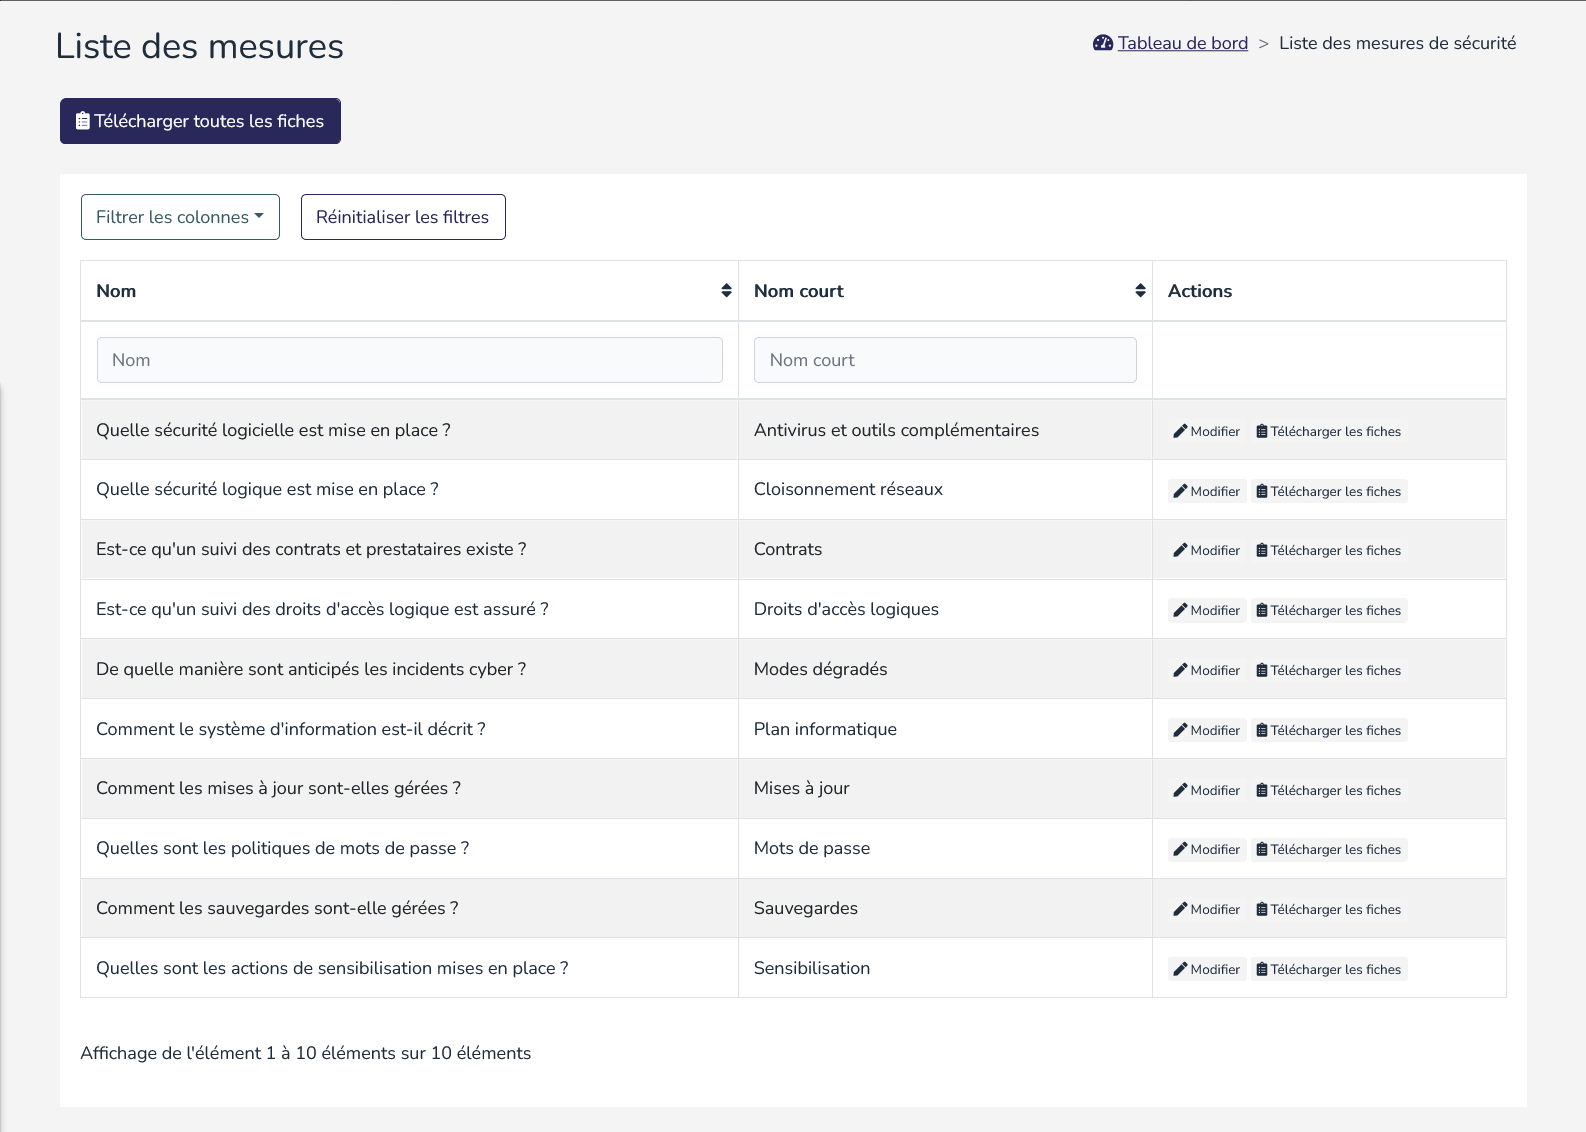
Task: Focus the Nom filter input field
Action: coord(409,360)
